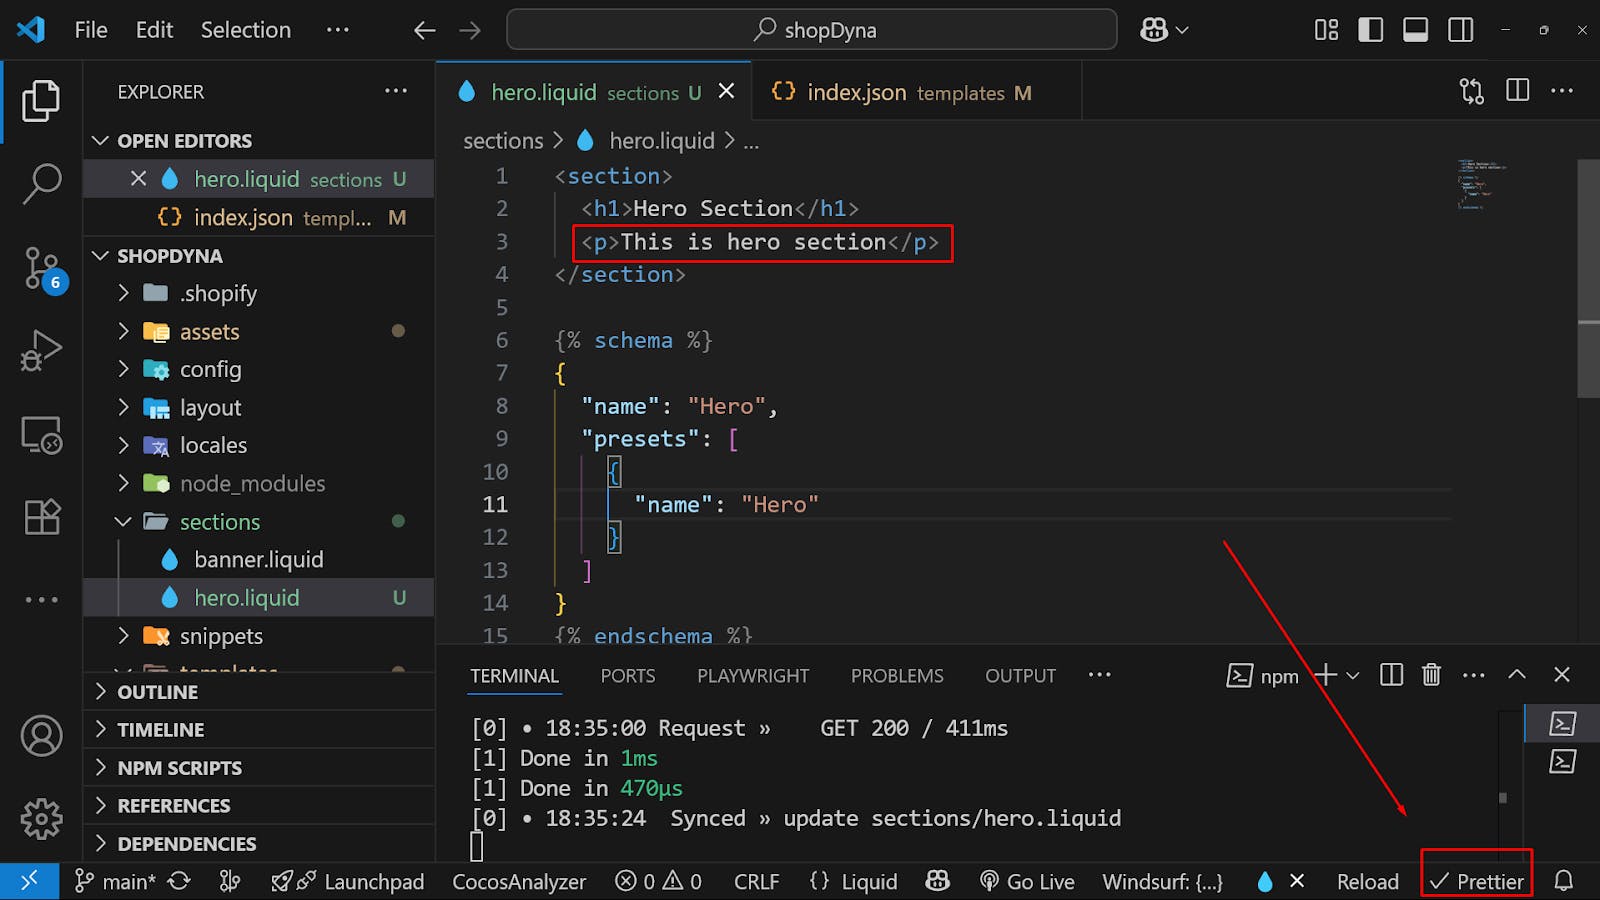Go forward with the right arrow
This screenshot has width=1600, height=900.
(x=469, y=30)
